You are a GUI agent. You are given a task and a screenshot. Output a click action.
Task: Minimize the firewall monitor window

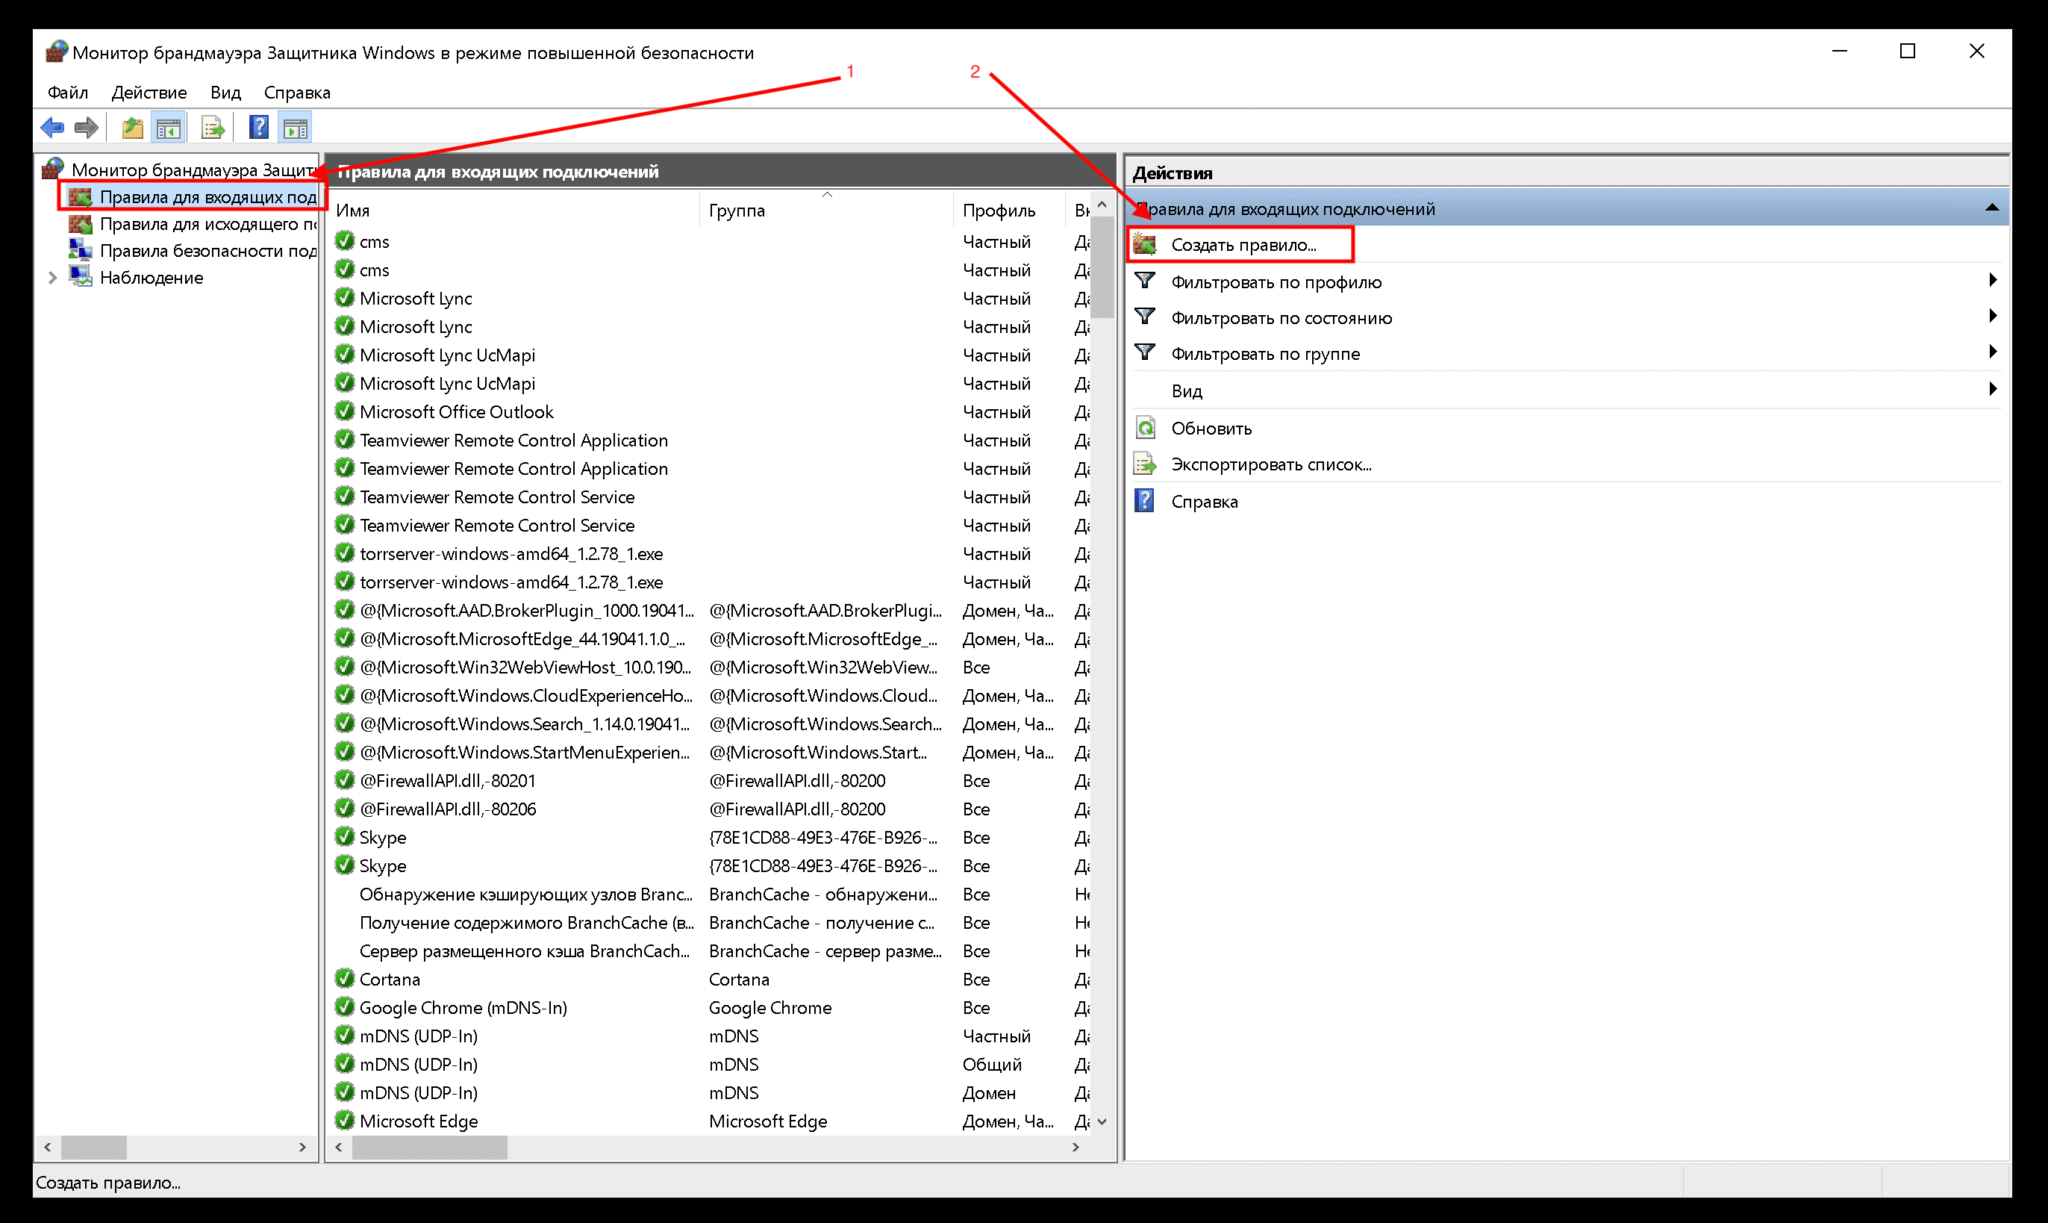click(x=1839, y=51)
